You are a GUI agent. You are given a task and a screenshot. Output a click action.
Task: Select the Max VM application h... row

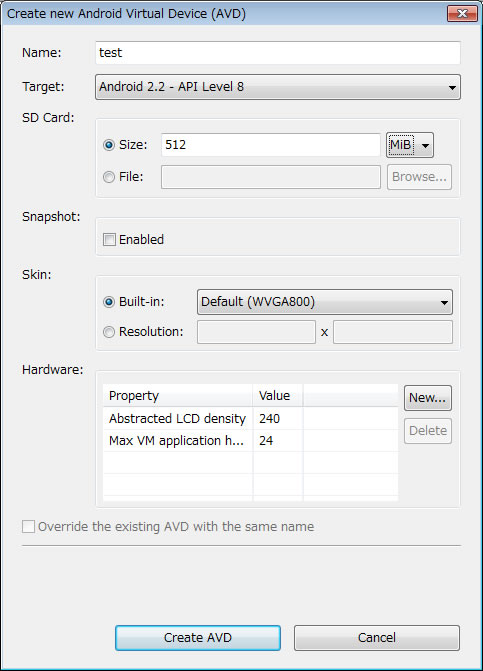coord(250,441)
